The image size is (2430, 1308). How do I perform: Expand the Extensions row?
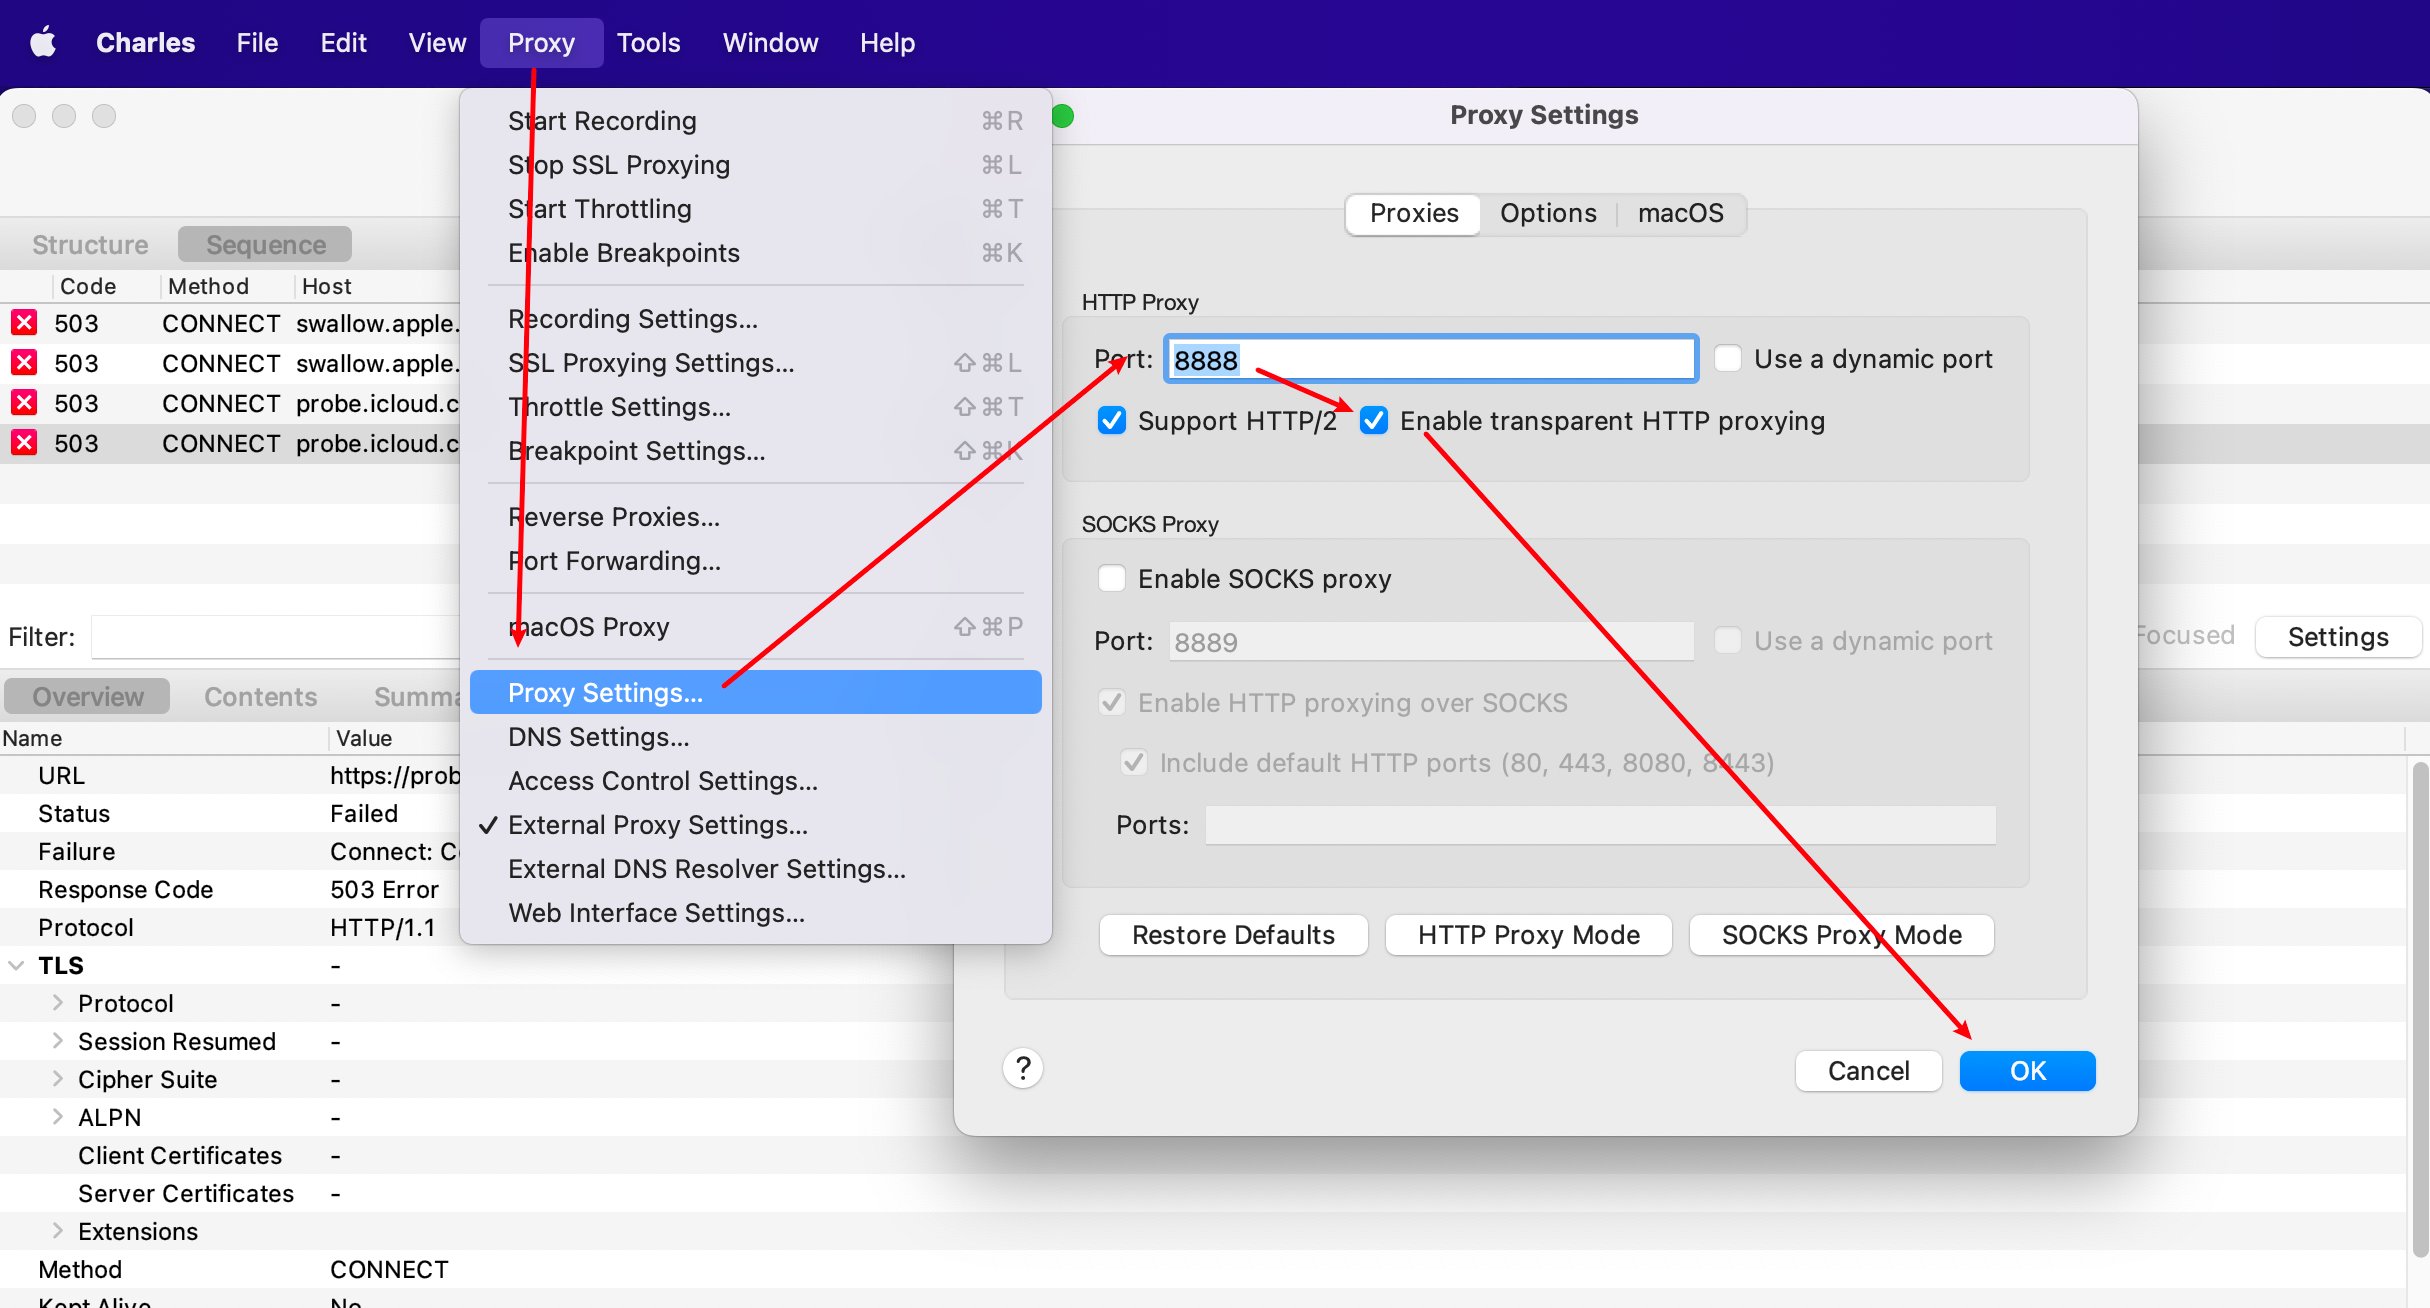(x=57, y=1231)
